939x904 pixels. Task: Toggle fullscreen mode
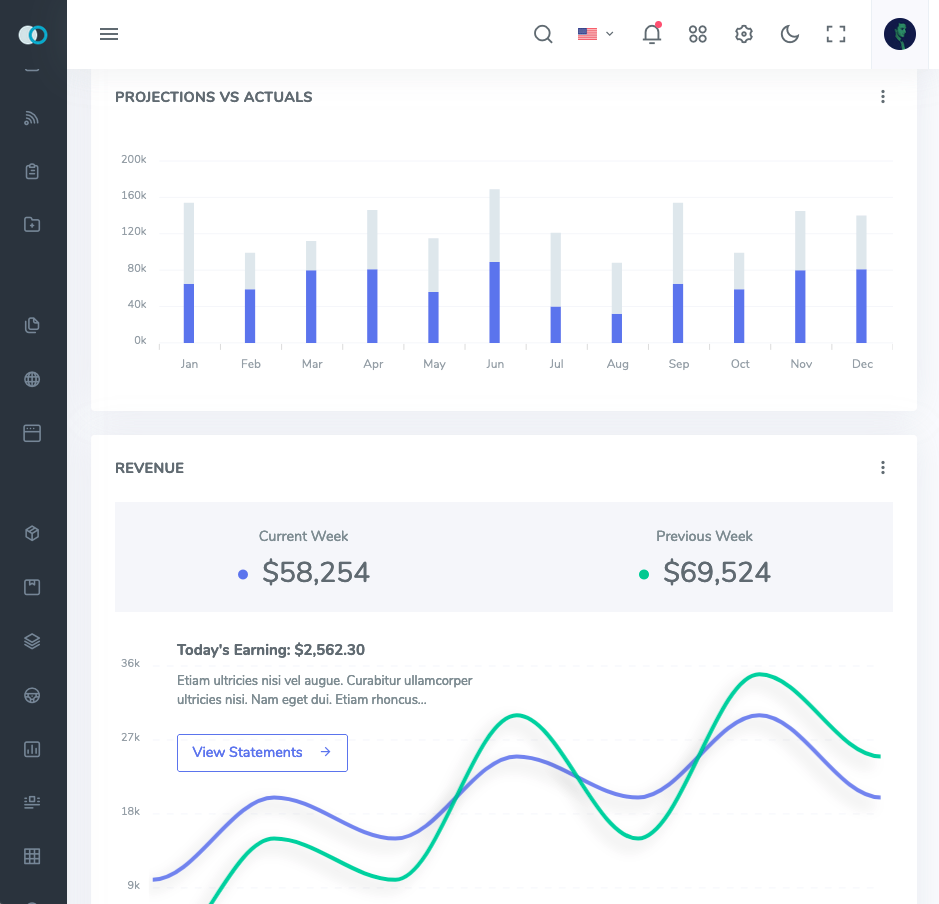coord(836,34)
